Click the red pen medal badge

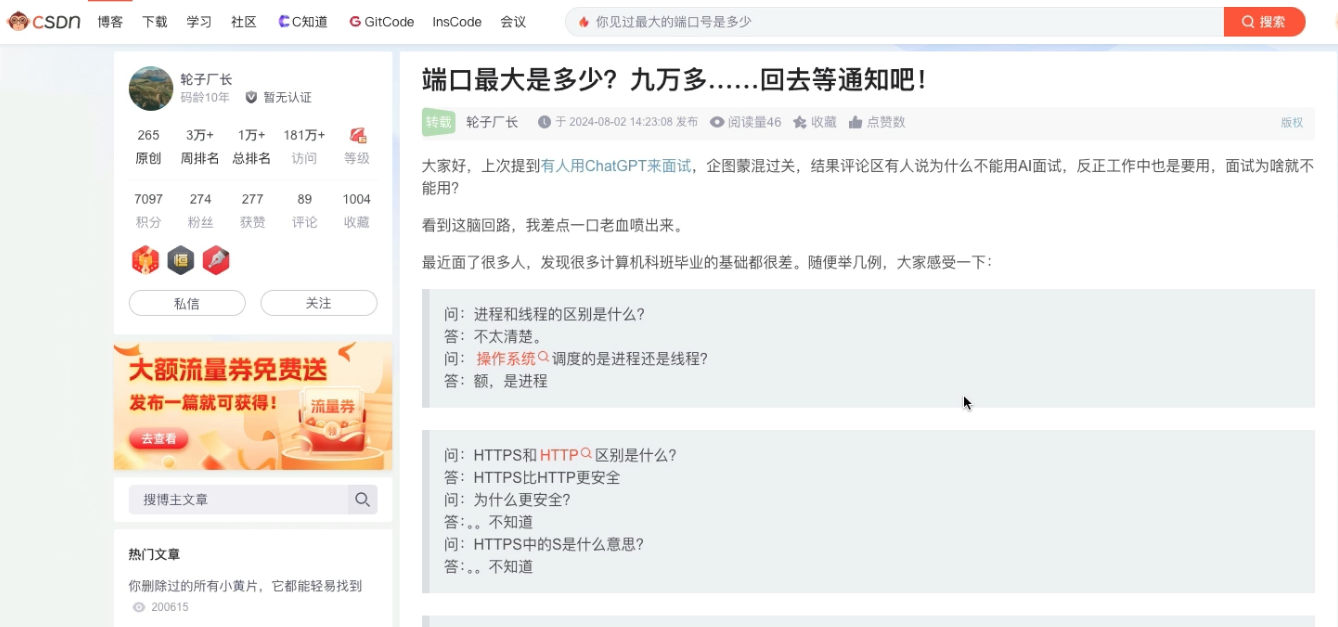pyautogui.click(x=216, y=261)
